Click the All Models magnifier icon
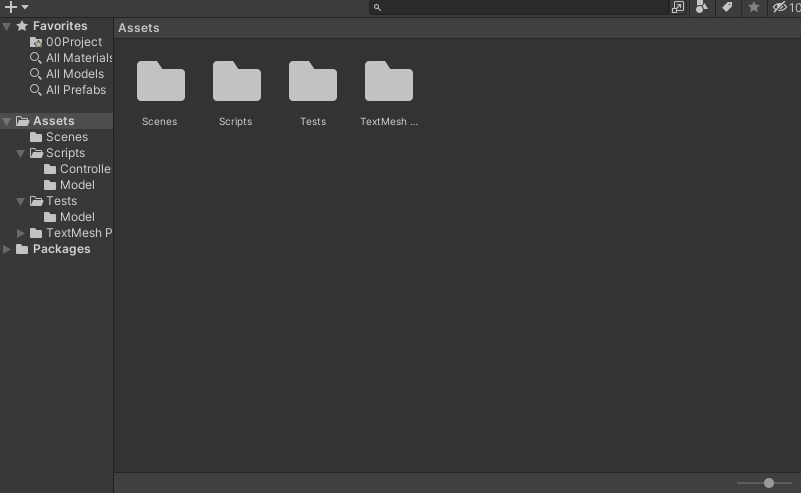The image size is (801, 493). [36, 74]
